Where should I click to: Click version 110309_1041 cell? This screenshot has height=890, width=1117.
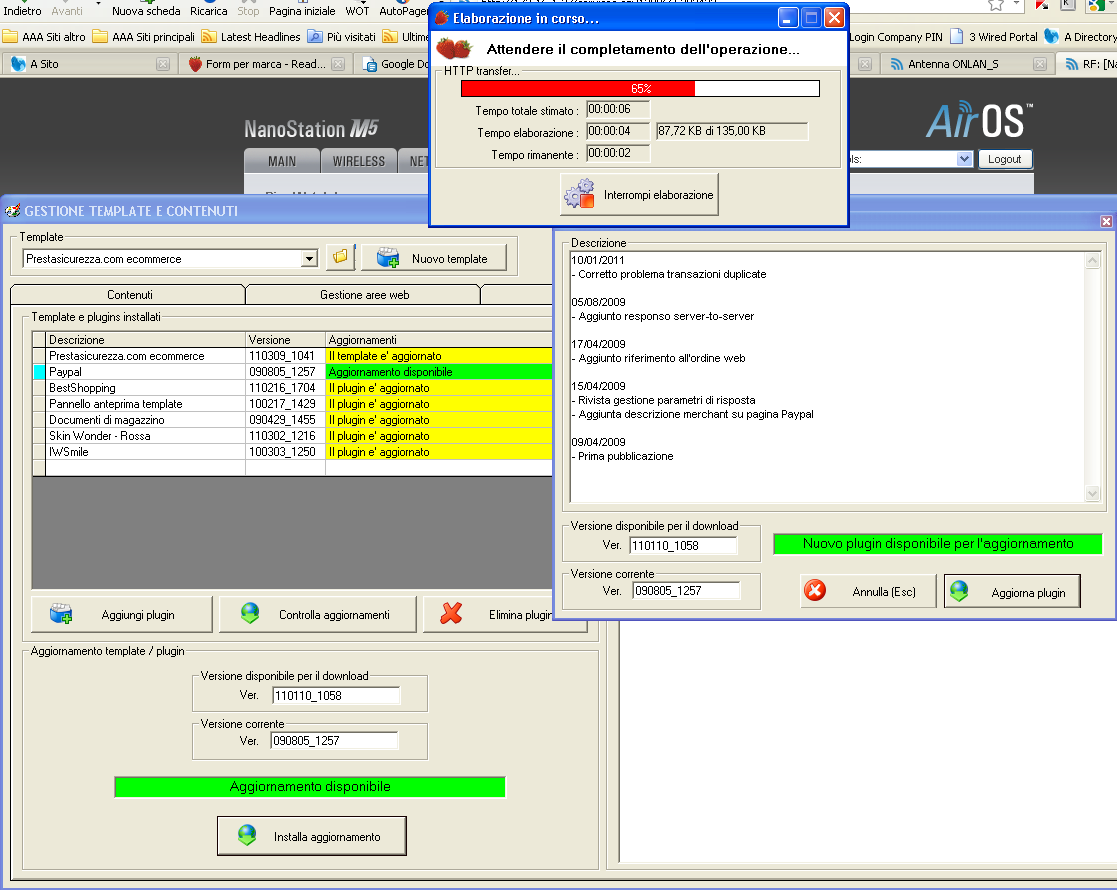[x=285, y=356]
